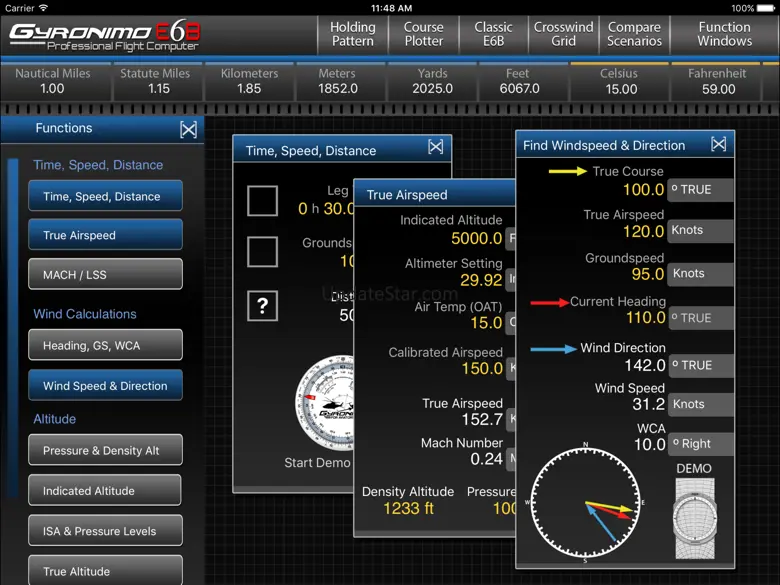Edit Air Temp (OAT) value 15.0
This screenshot has width=780, height=585.
click(x=486, y=323)
